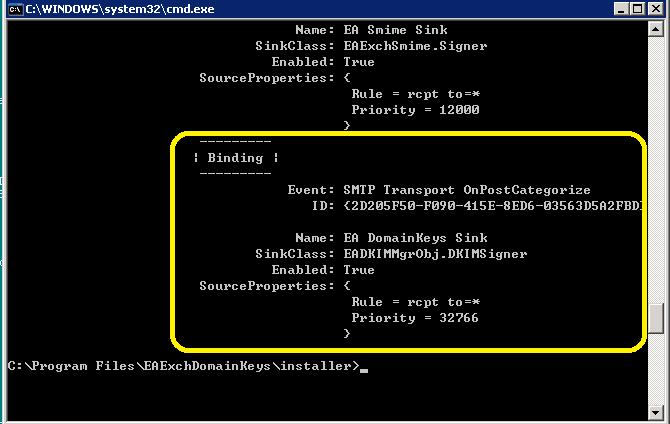This screenshot has width=670, height=424.
Task: Click the 'Binding' header text
Action: coord(235,158)
